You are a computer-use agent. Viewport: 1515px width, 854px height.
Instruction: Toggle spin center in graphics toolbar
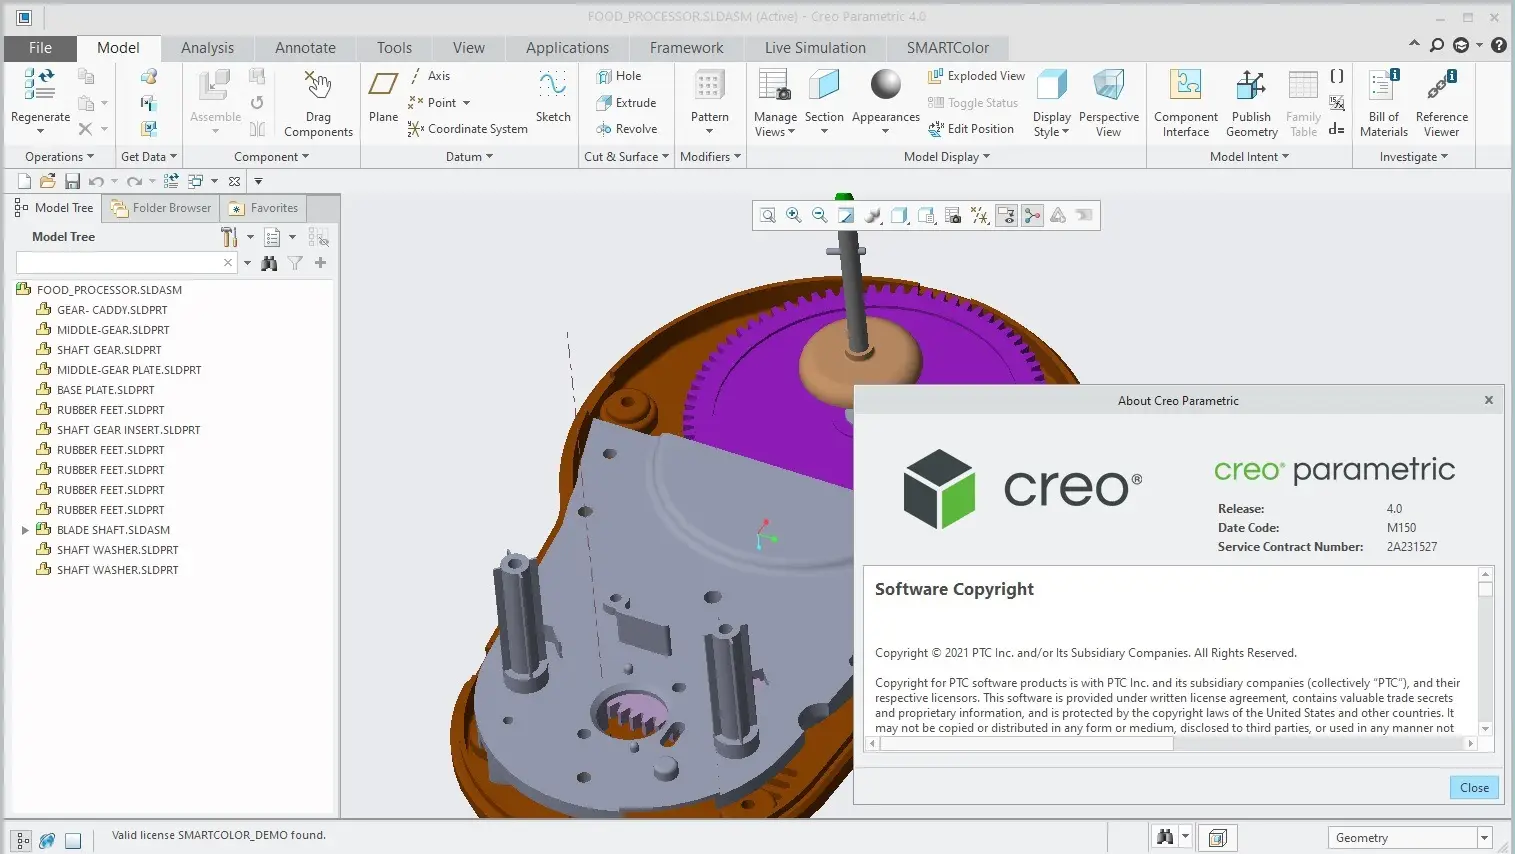1032,216
